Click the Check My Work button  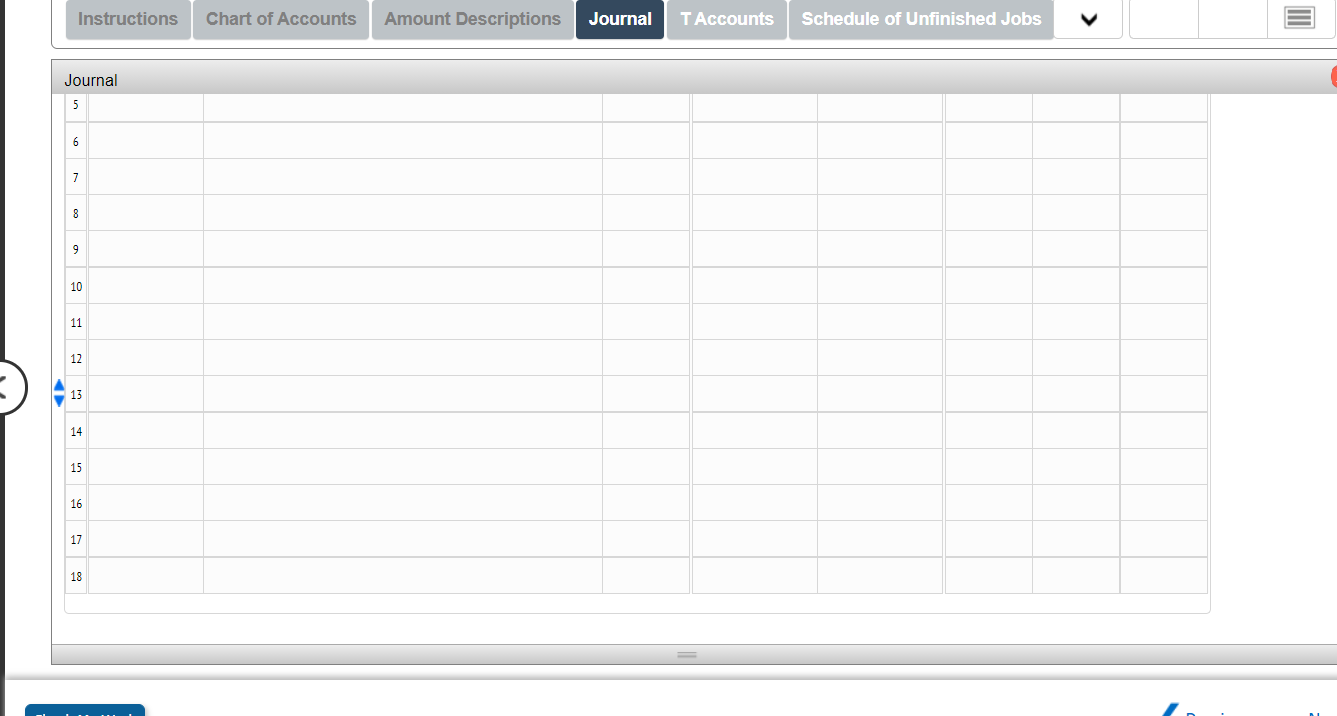pos(85,712)
